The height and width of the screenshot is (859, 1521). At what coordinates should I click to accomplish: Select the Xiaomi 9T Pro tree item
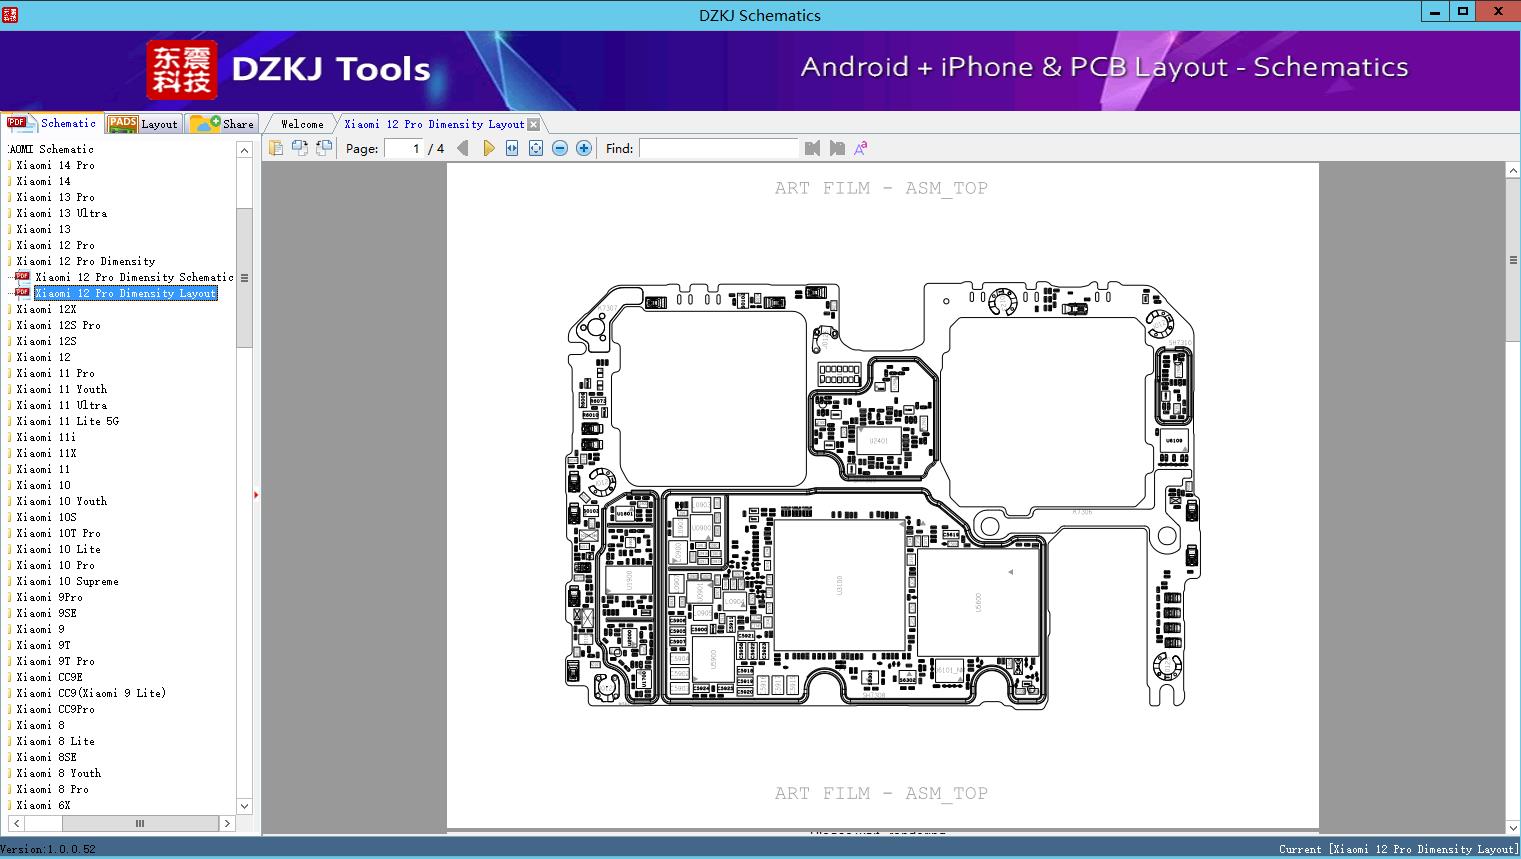point(55,661)
